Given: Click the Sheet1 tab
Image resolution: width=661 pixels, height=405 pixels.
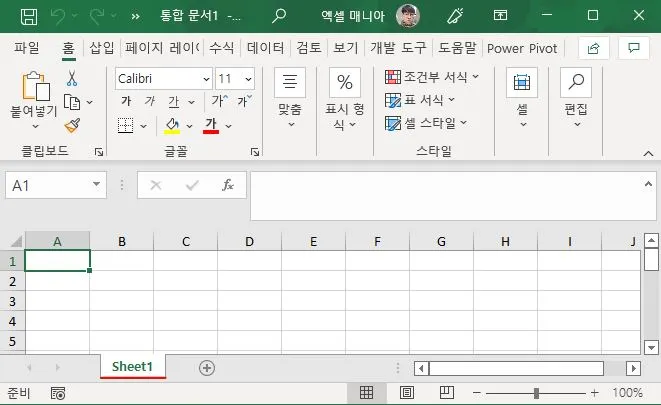Looking at the screenshot, I should [132, 367].
